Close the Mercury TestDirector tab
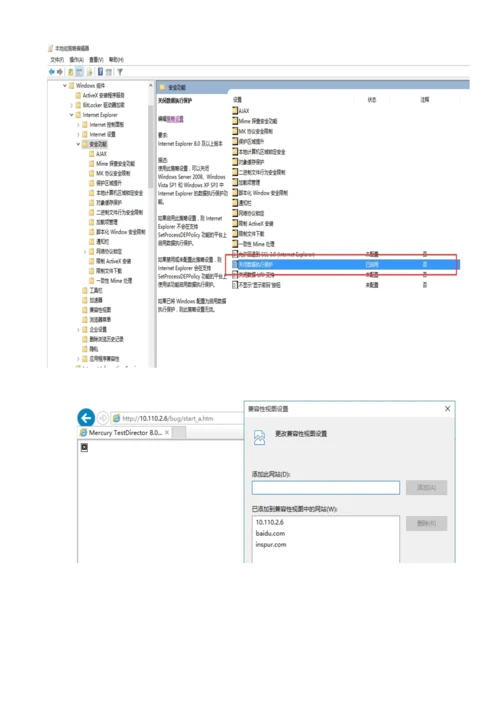Image resolution: width=500 pixels, height=707 pixels. (x=167, y=432)
